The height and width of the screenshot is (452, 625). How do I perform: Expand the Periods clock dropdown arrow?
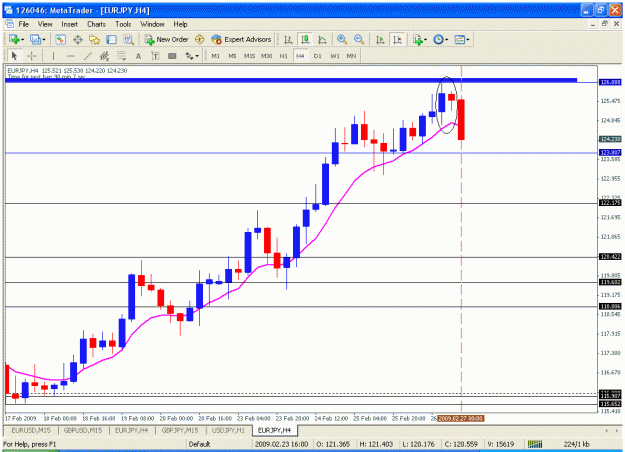[x=447, y=39]
